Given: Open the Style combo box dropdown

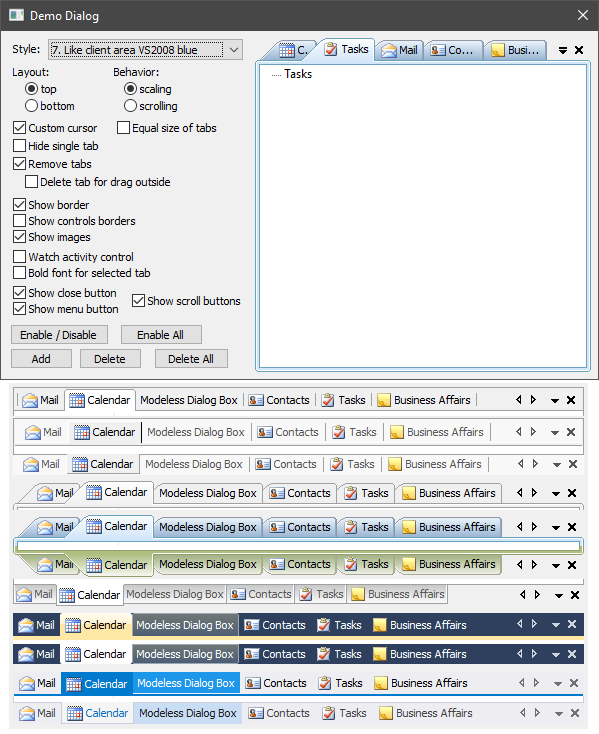Looking at the screenshot, I should pos(234,50).
